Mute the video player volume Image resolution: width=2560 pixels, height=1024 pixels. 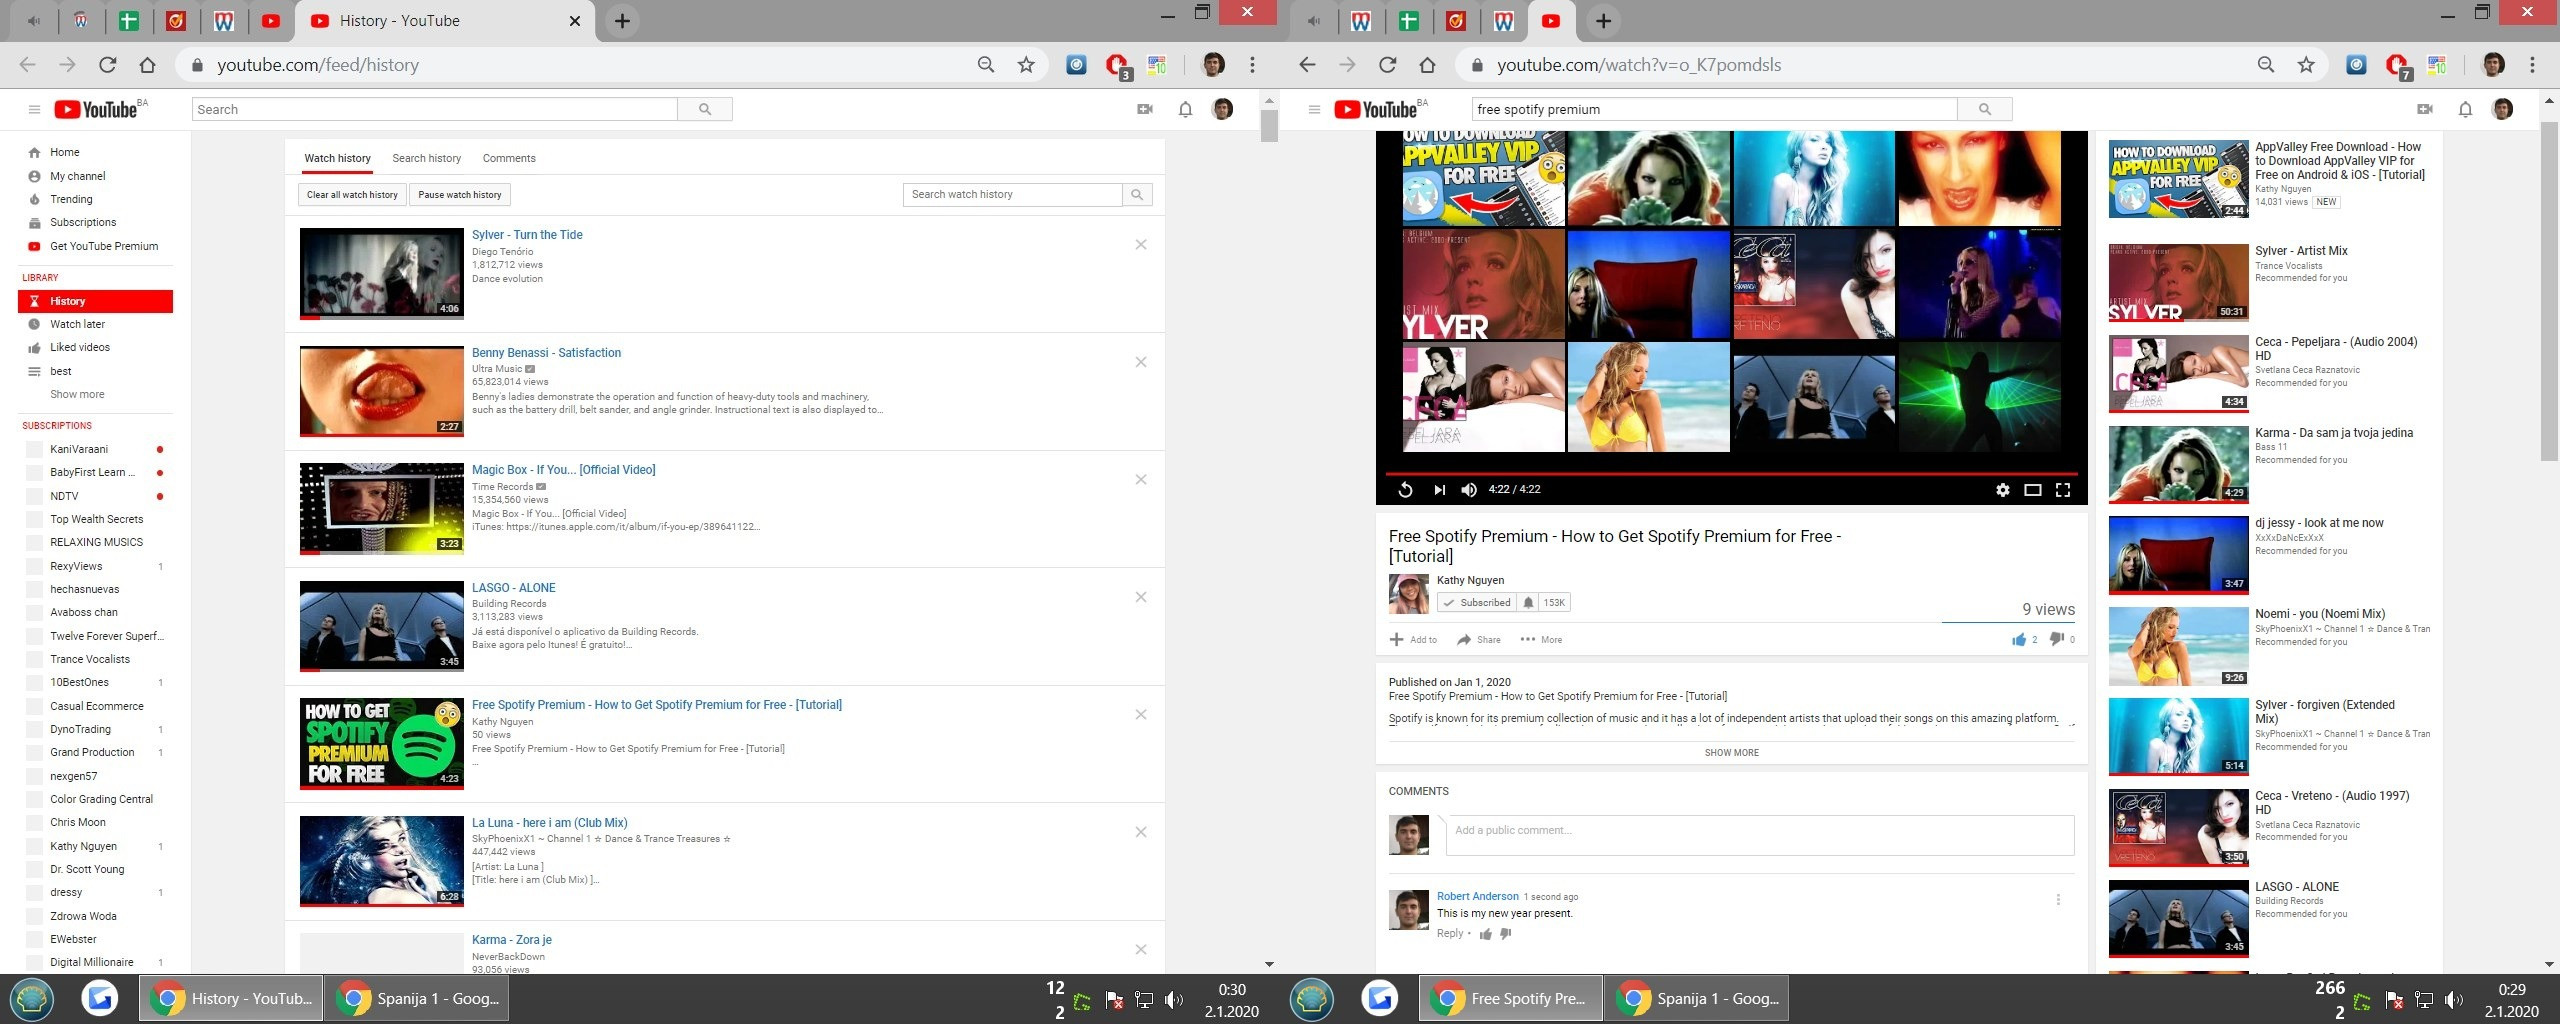tap(1469, 490)
